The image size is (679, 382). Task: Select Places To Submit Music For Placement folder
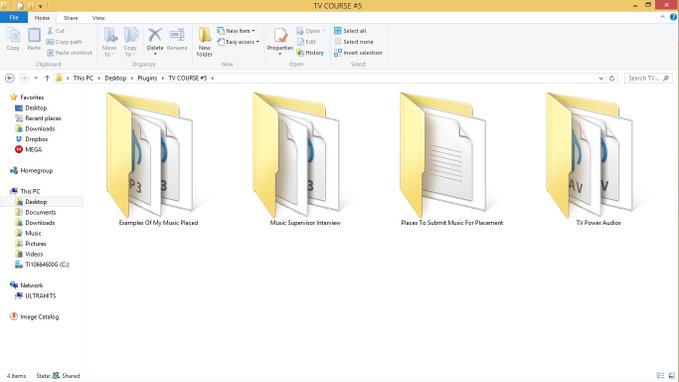pos(452,160)
